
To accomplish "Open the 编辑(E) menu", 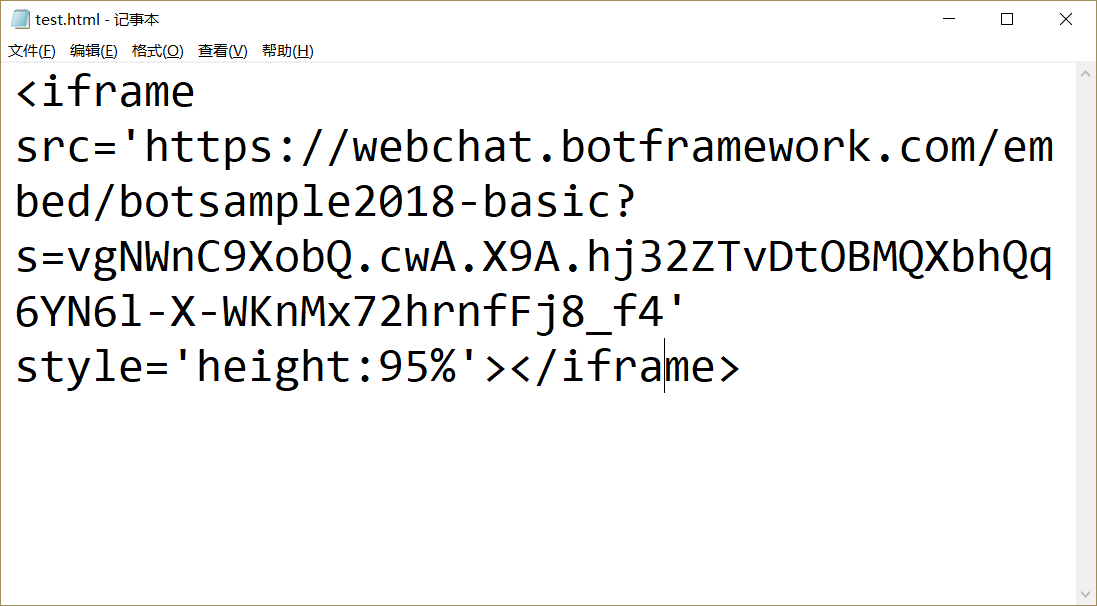I will [92, 50].
